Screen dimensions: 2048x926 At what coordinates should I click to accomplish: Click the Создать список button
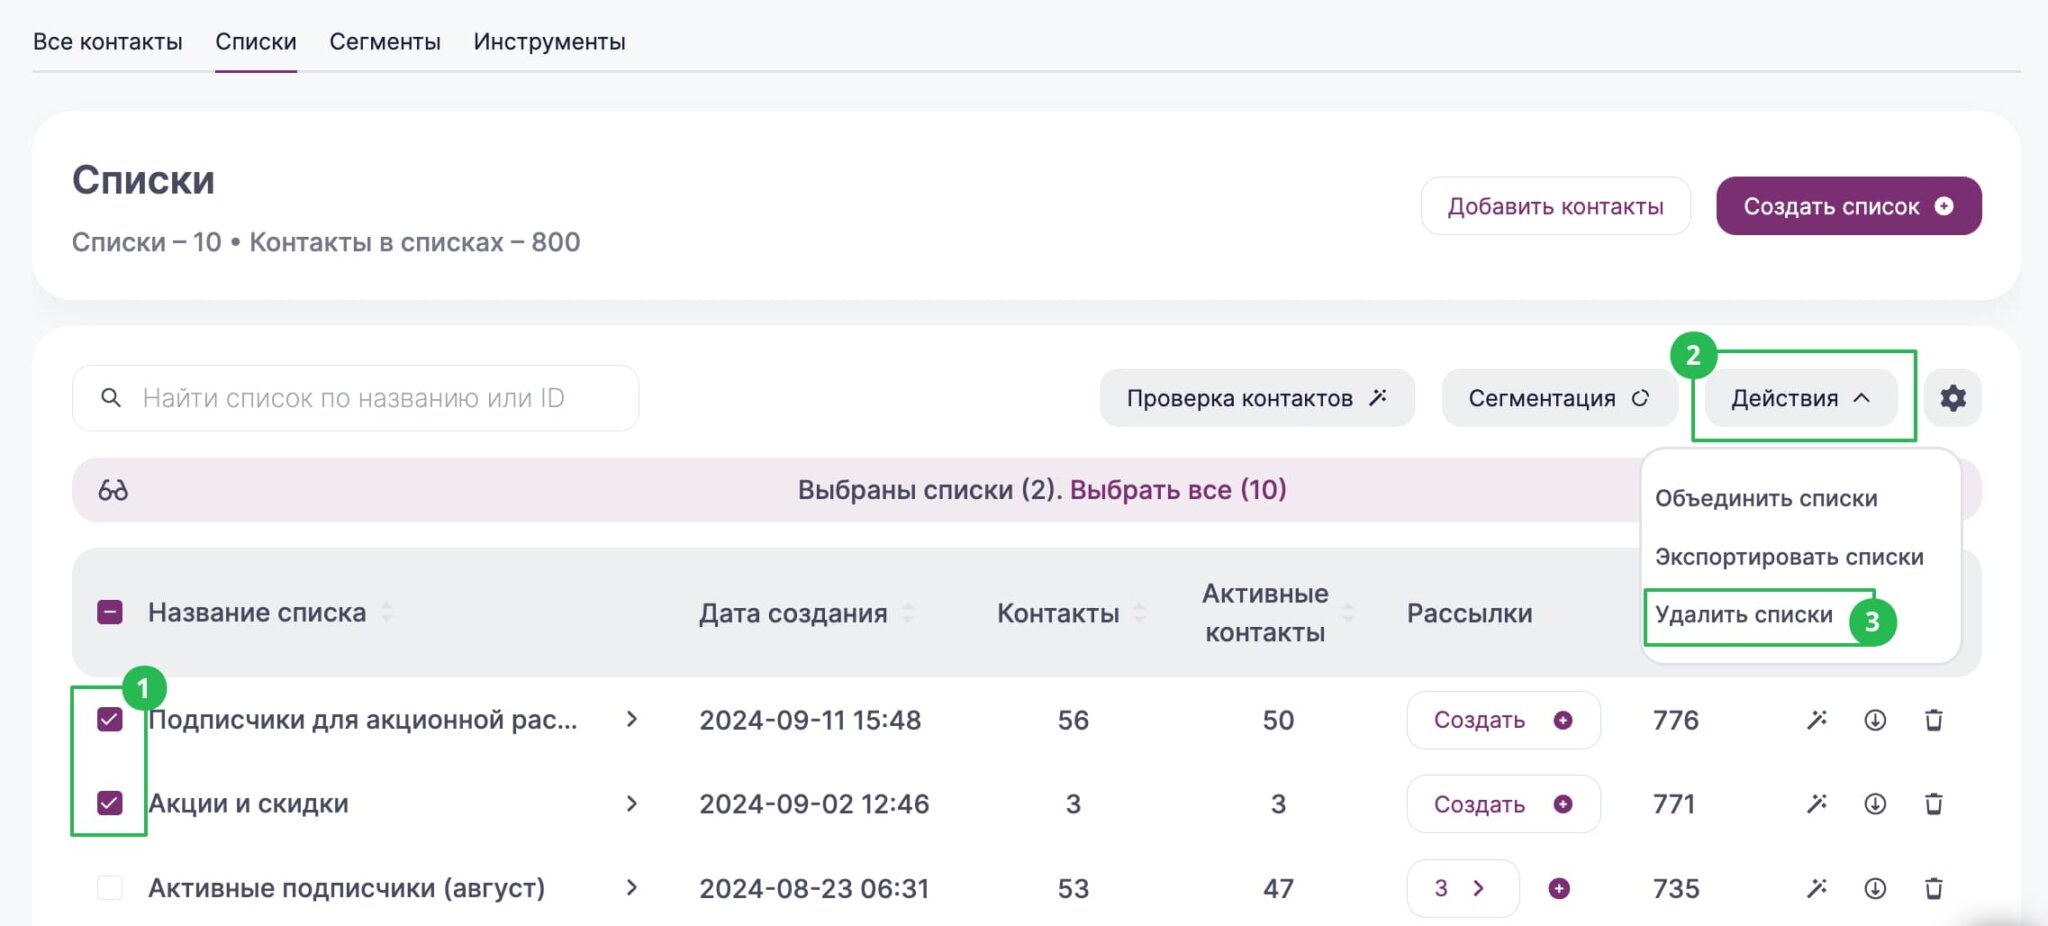(1848, 206)
